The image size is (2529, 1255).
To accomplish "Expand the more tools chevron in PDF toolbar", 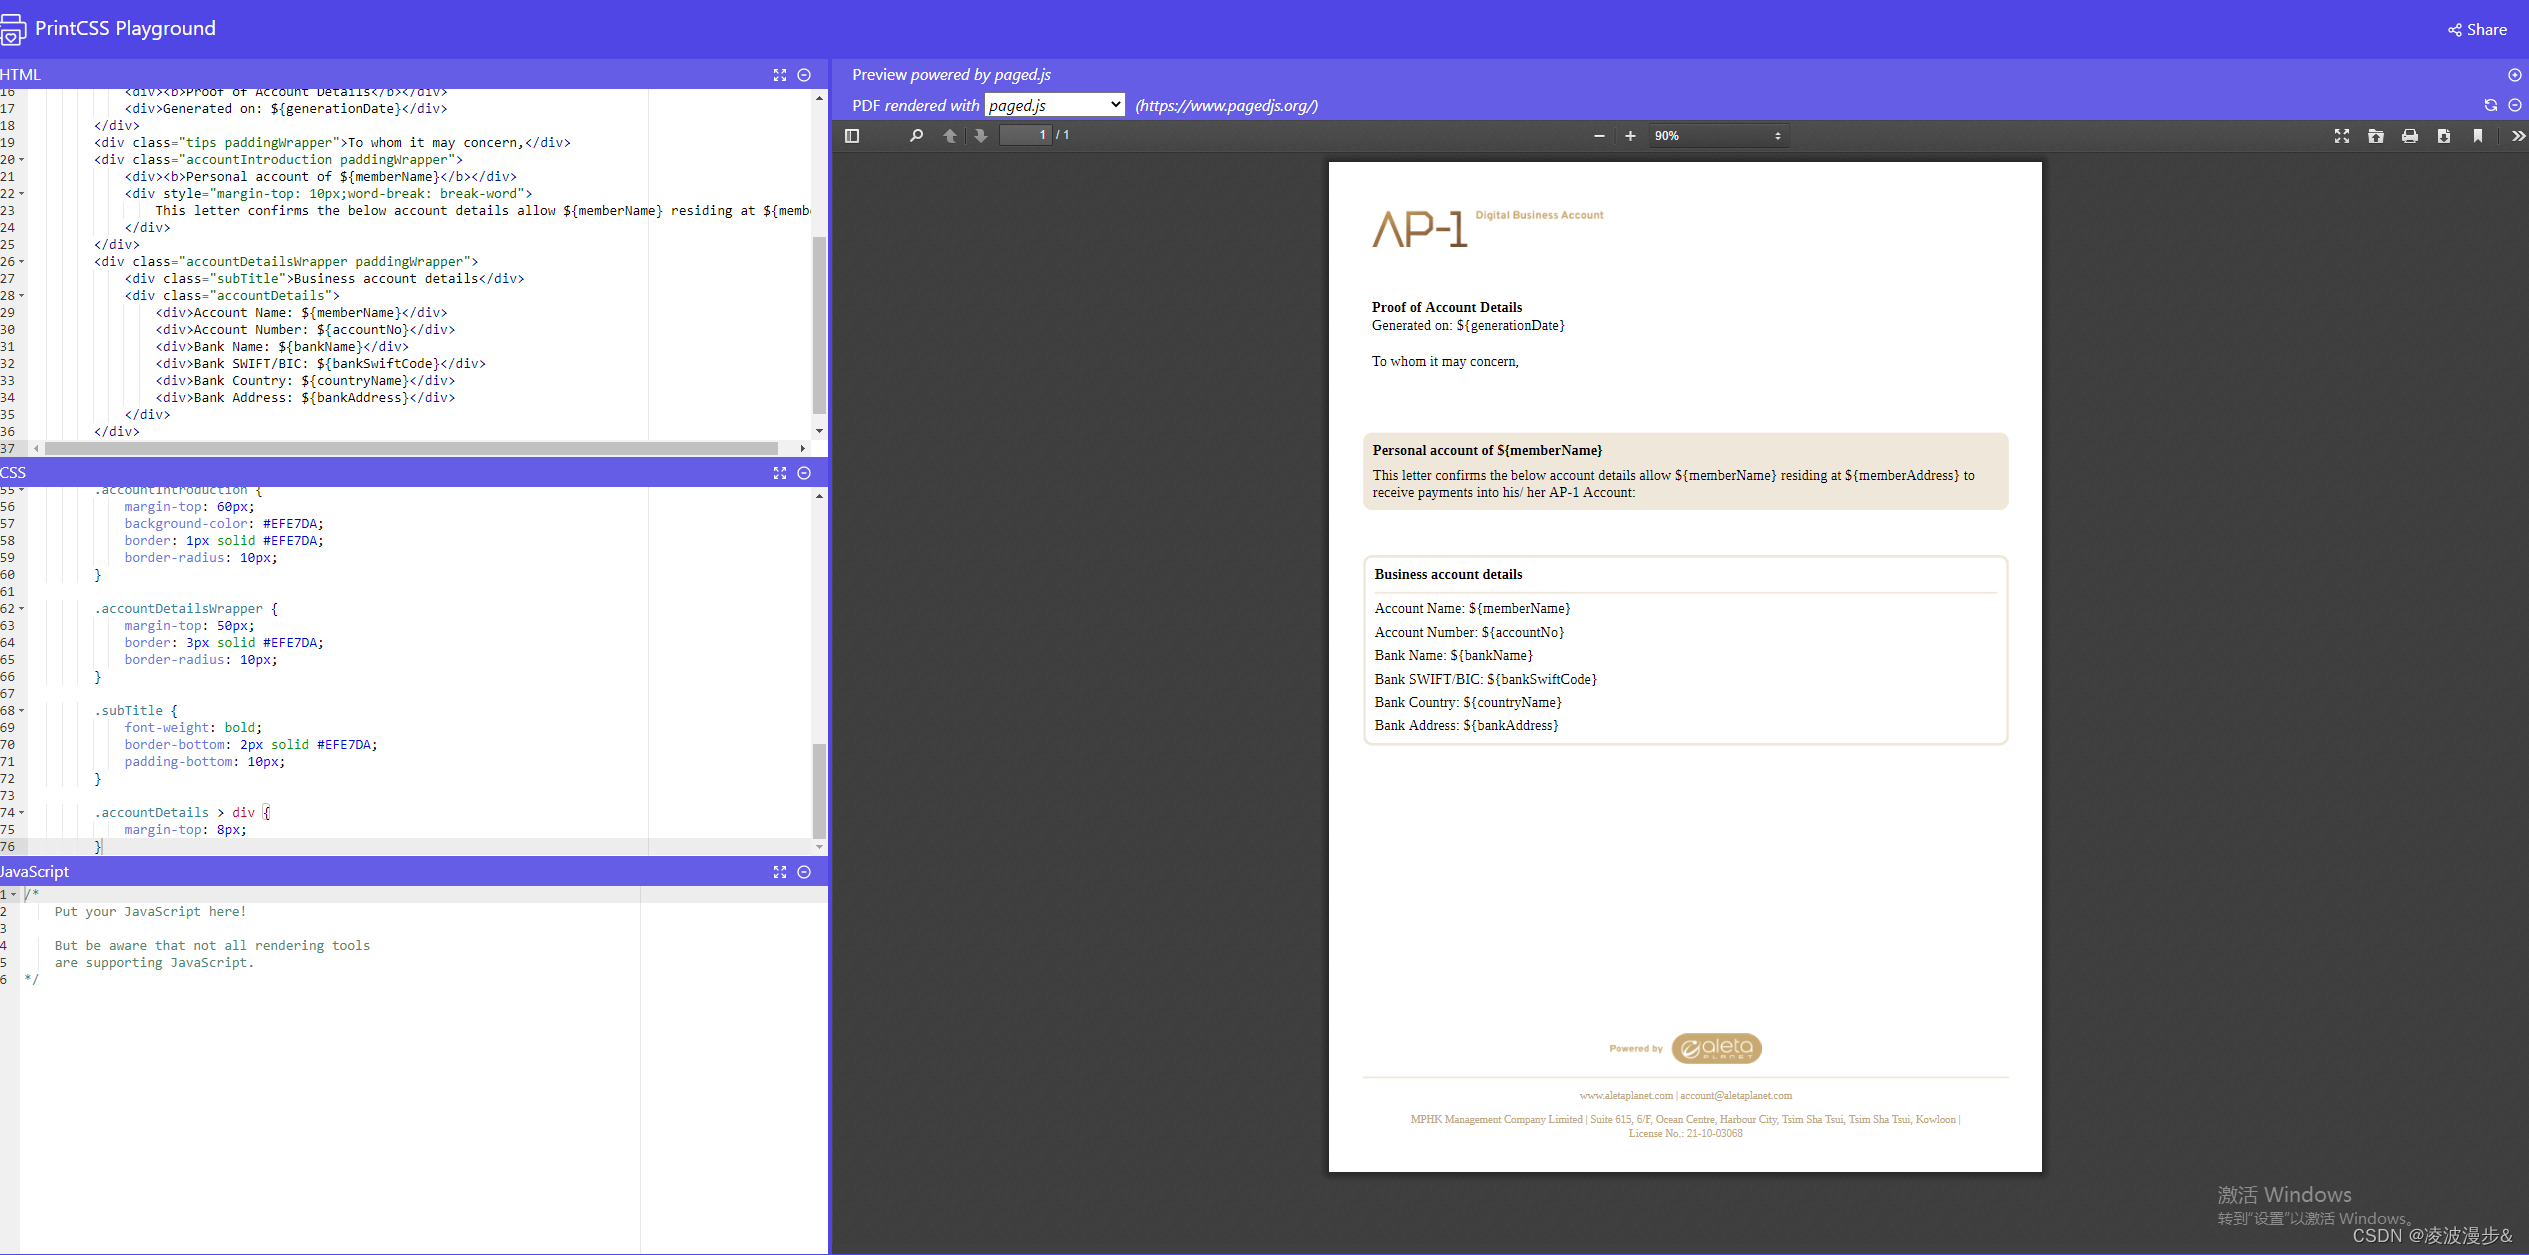I will (x=2517, y=135).
